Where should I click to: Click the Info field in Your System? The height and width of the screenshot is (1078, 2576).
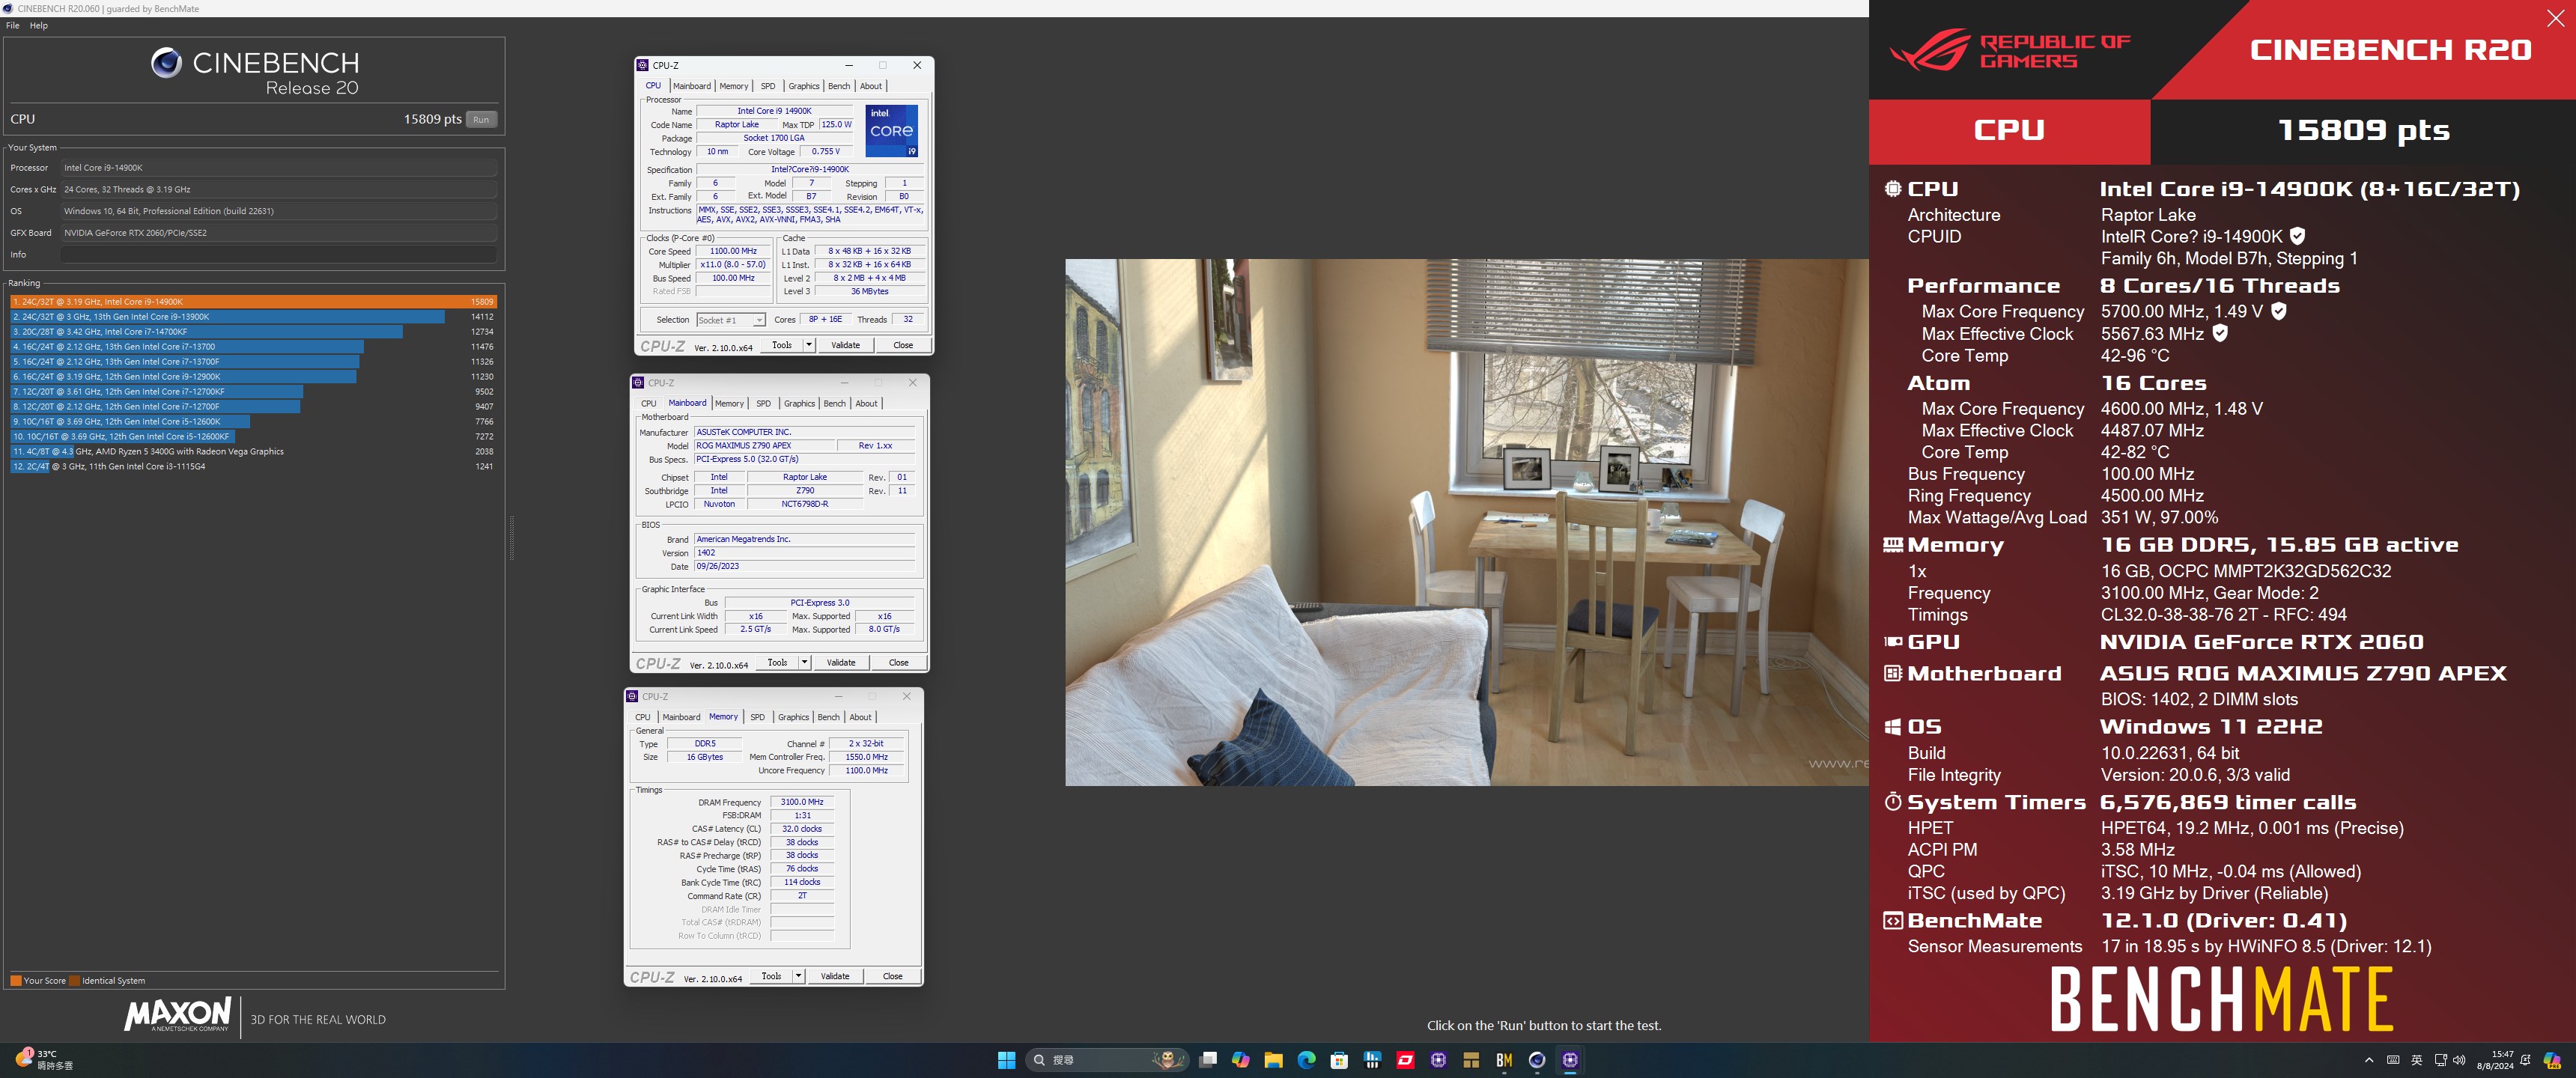click(x=278, y=254)
